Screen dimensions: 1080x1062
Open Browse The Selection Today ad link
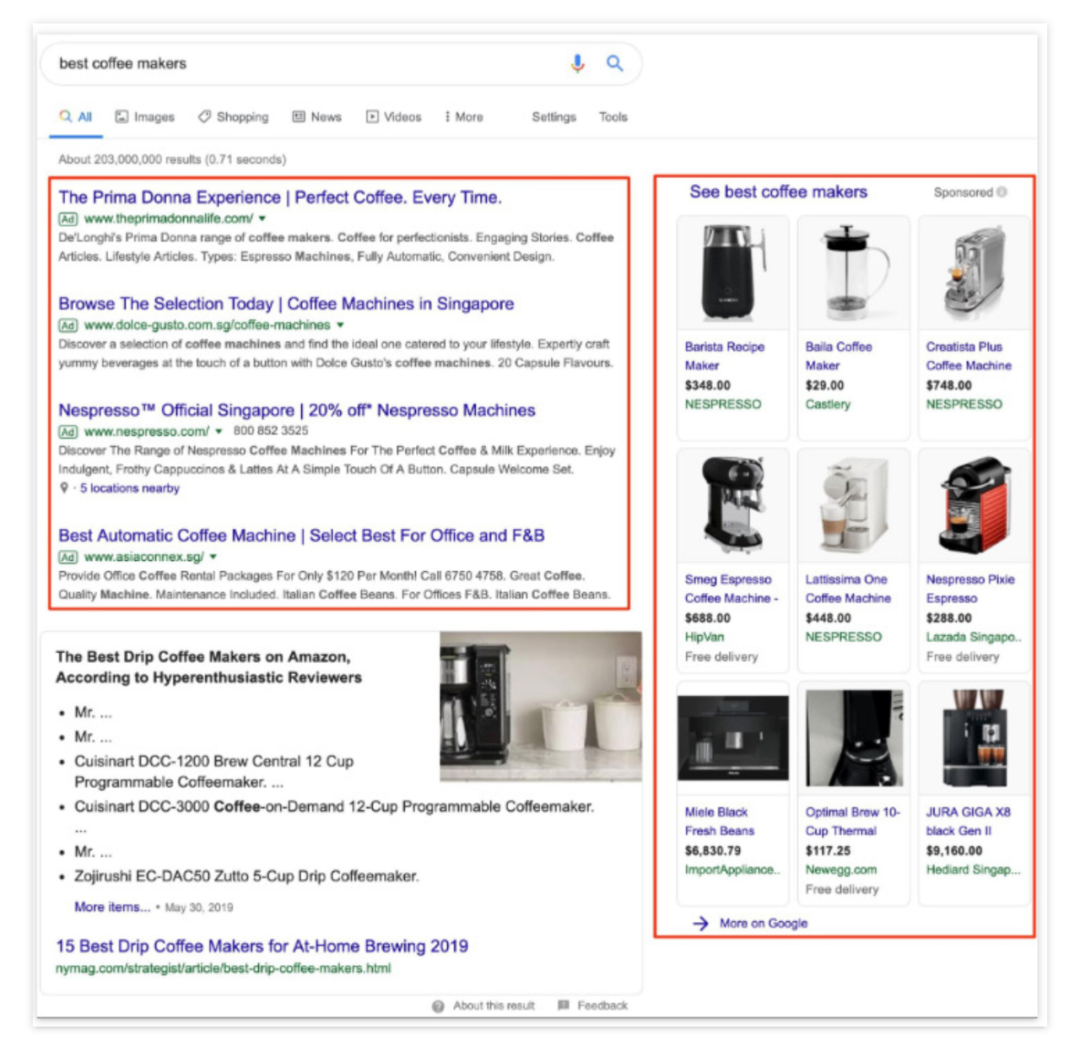coord(286,304)
